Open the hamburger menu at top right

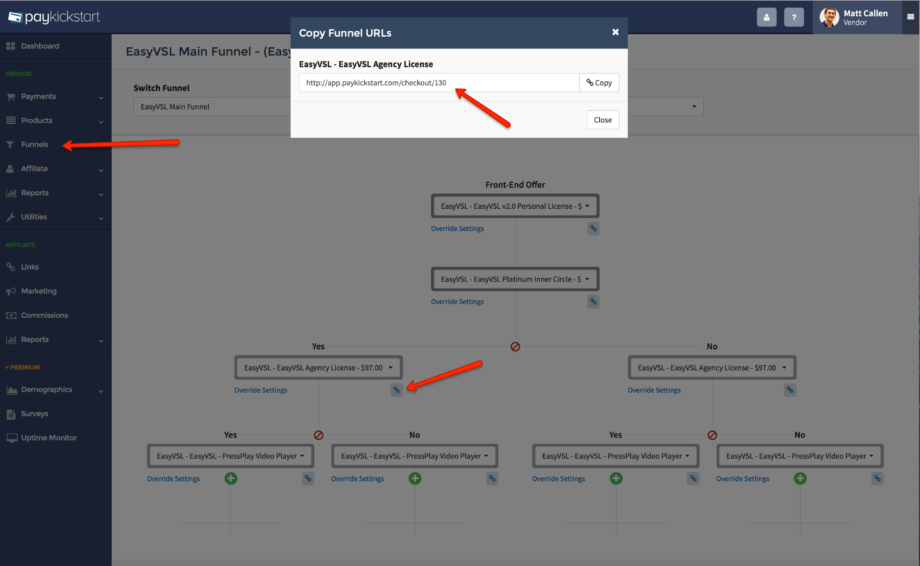coord(911,17)
